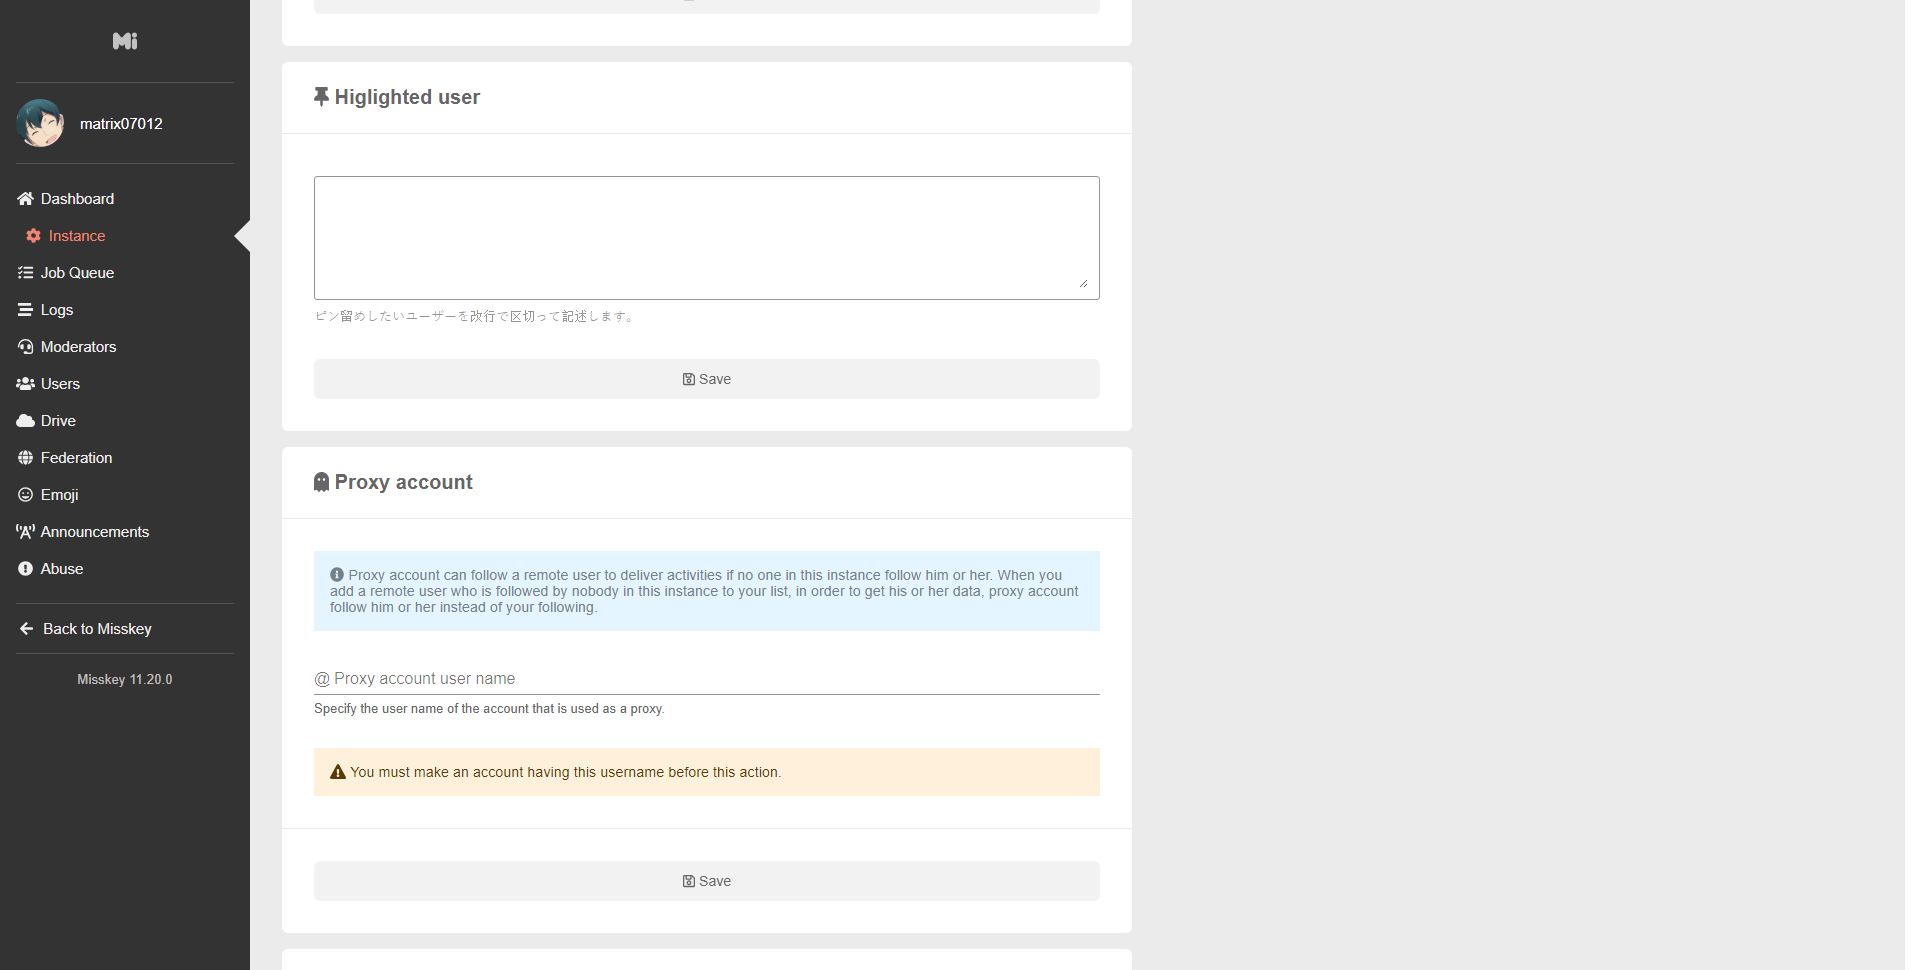The height and width of the screenshot is (970, 1920).
Task: Click the Users group icon
Action: pos(26,384)
